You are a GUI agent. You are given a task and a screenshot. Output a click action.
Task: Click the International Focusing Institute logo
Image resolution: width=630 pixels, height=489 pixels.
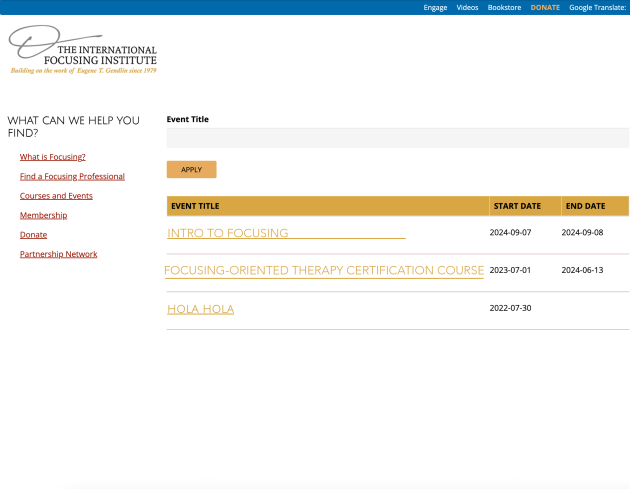83,50
